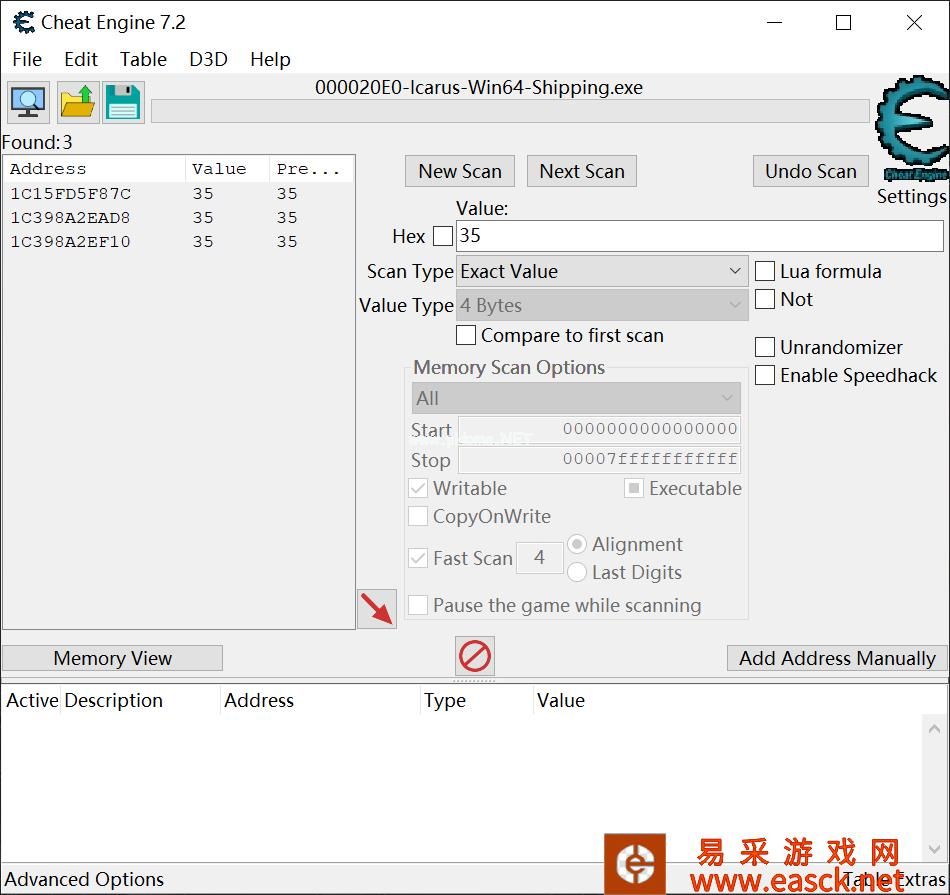Click the Start address field
This screenshot has width=950, height=895.
(599, 429)
